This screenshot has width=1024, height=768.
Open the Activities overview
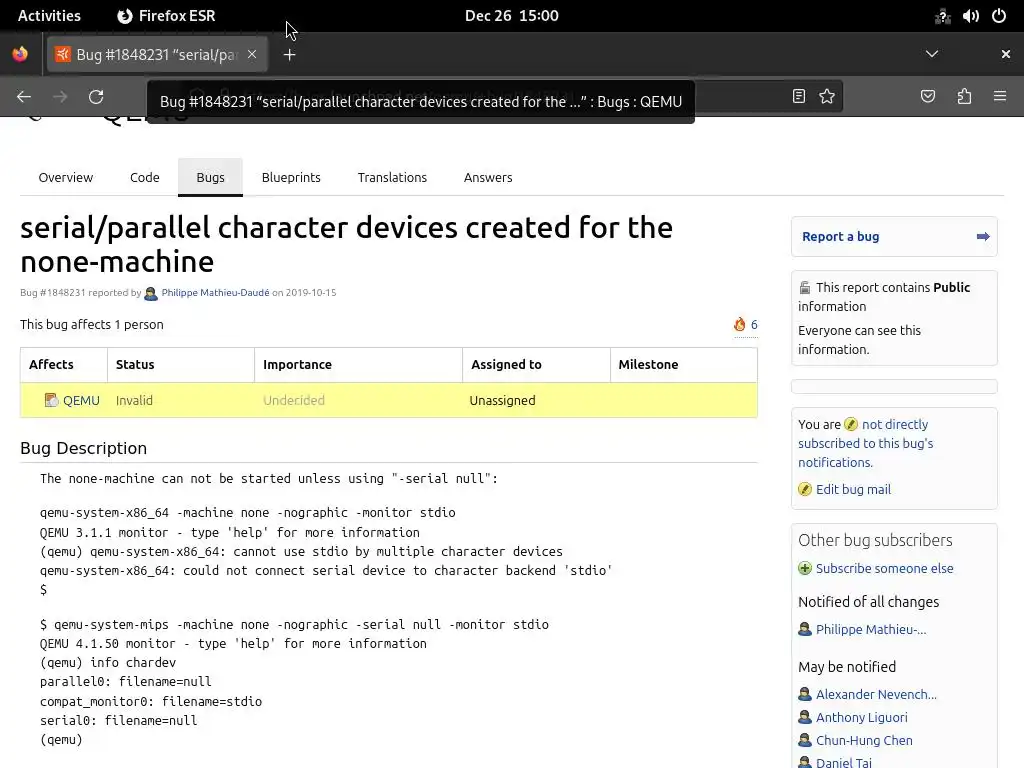(x=49, y=15)
